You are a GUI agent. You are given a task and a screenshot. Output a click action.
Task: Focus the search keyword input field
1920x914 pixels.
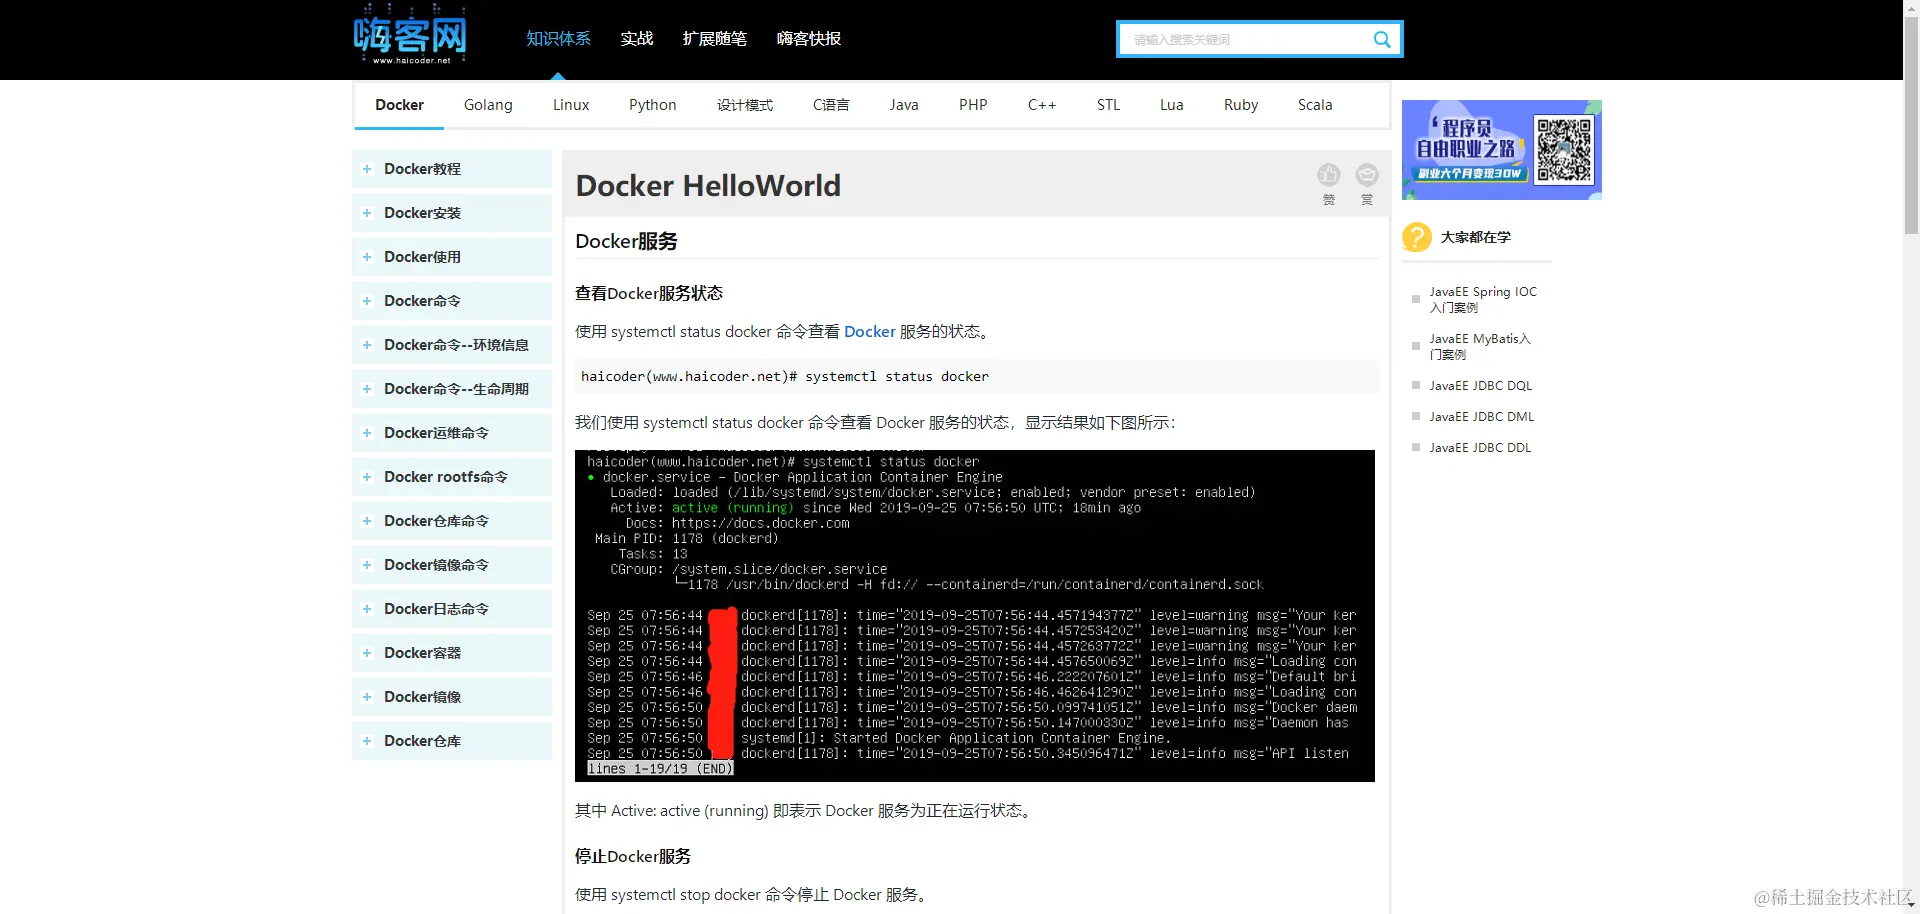pos(1245,39)
